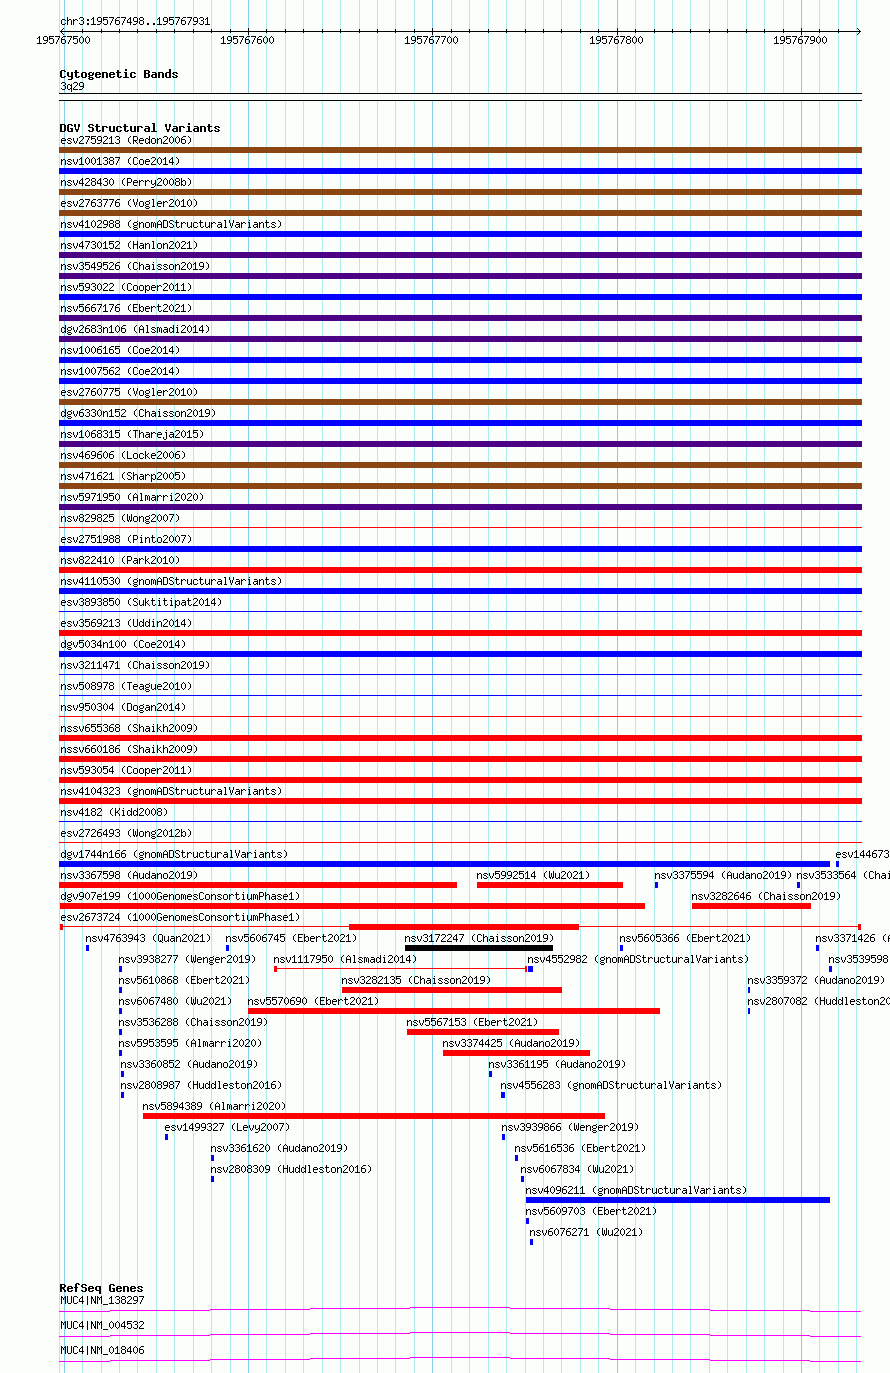Click the MUC4|NM_138297 gene track
The image size is (890, 1373).
(x=460, y=1308)
